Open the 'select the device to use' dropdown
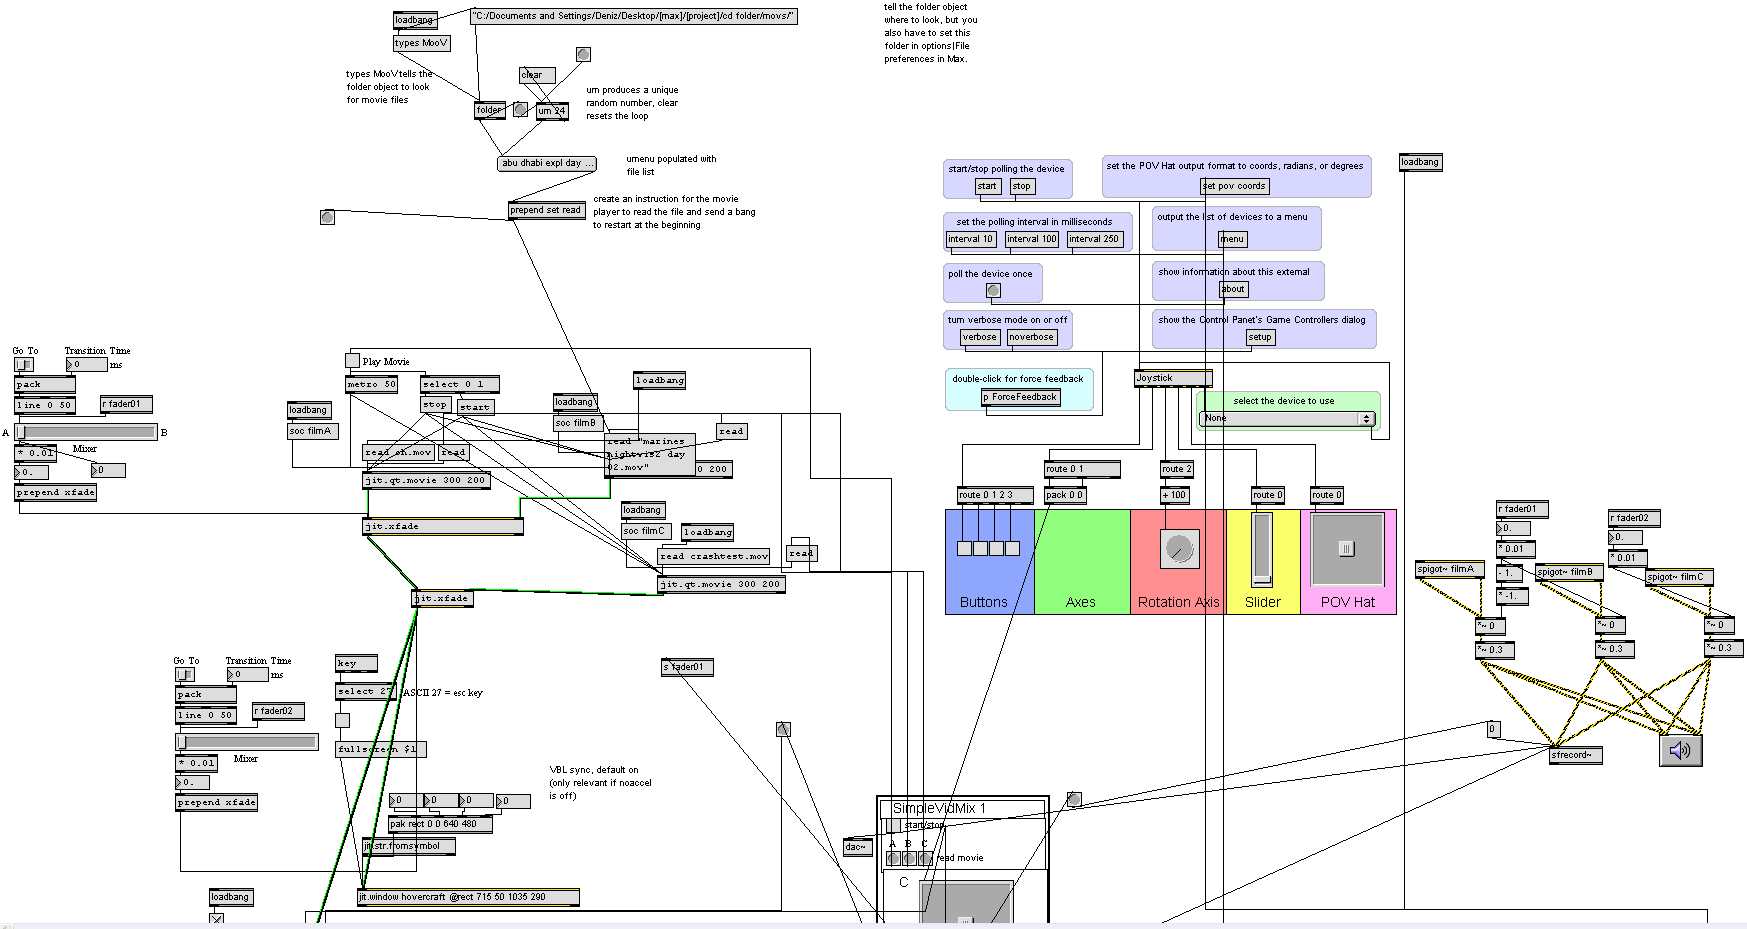Image resolution: width=1747 pixels, height=929 pixels. pyautogui.click(x=1287, y=419)
